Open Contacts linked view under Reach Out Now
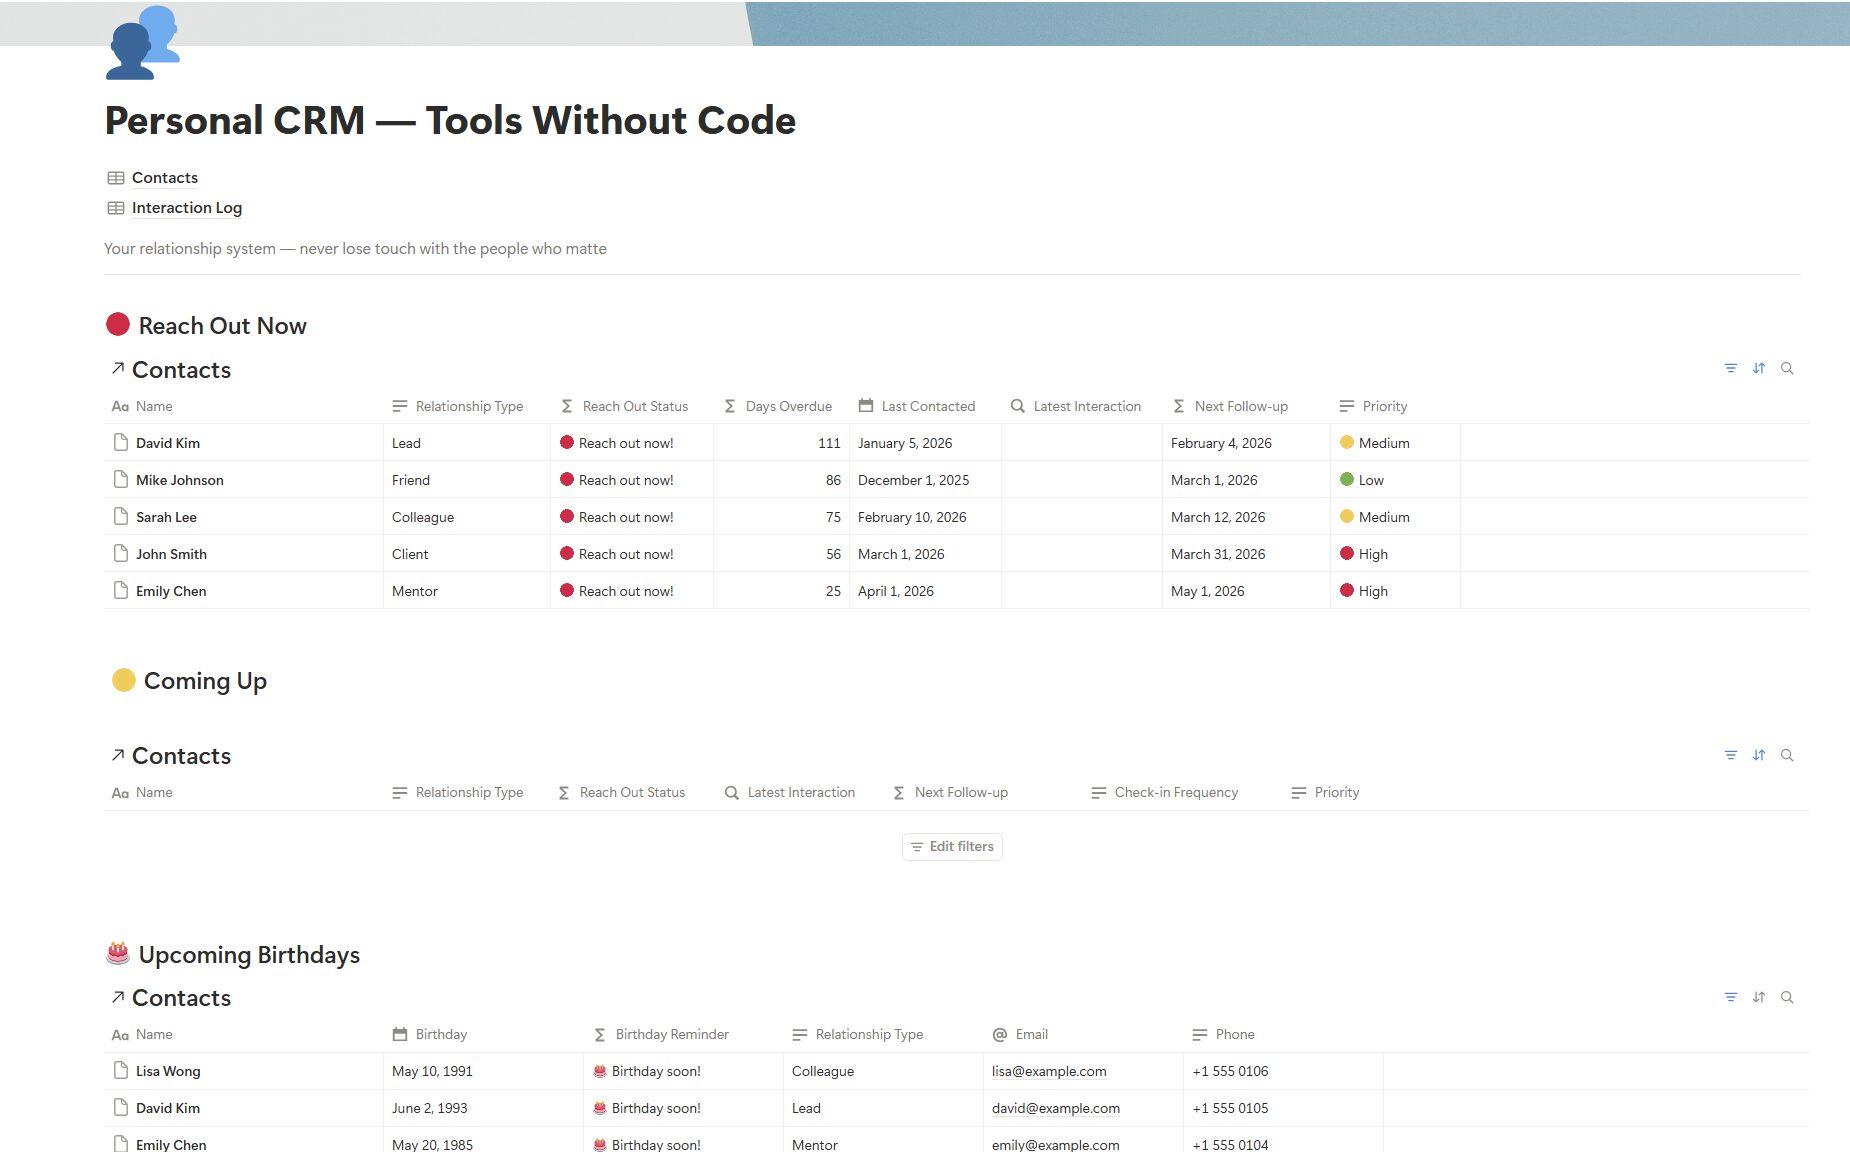This screenshot has height=1152, width=1850. (x=171, y=370)
